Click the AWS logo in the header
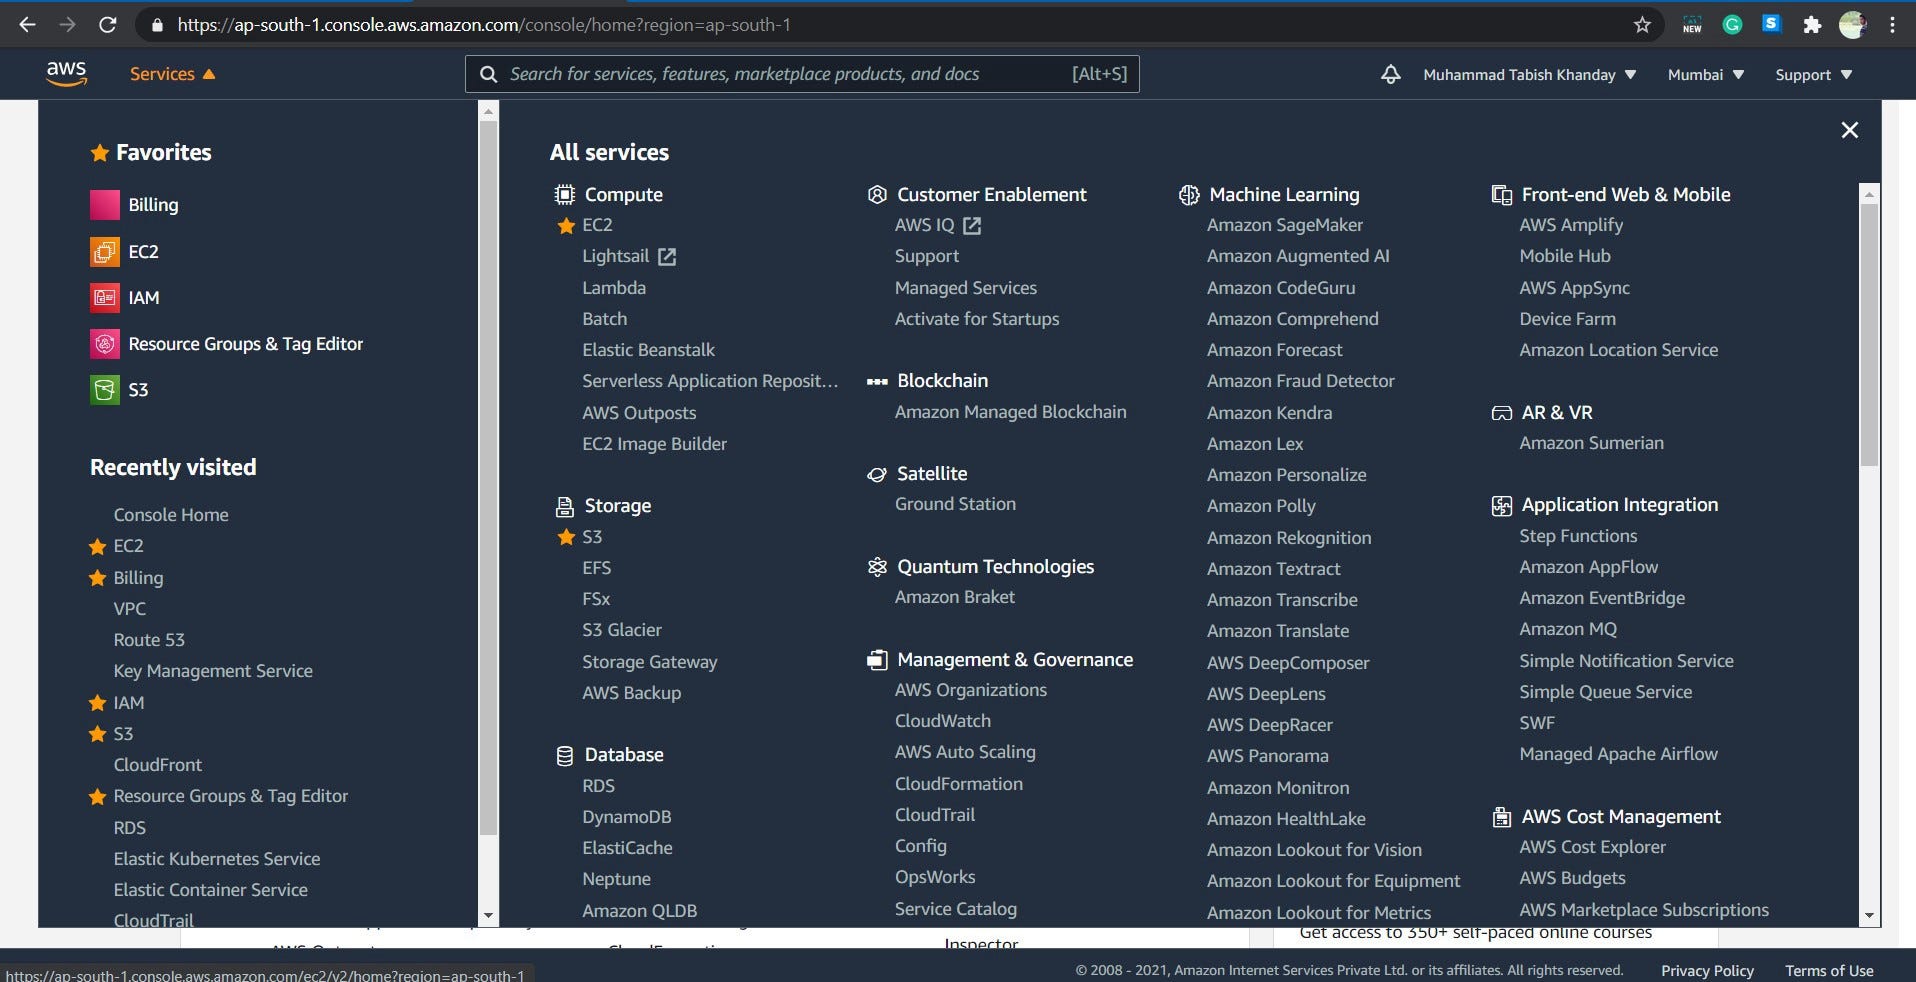This screenshot has height=982, width=1916. [x=66, y=74]
